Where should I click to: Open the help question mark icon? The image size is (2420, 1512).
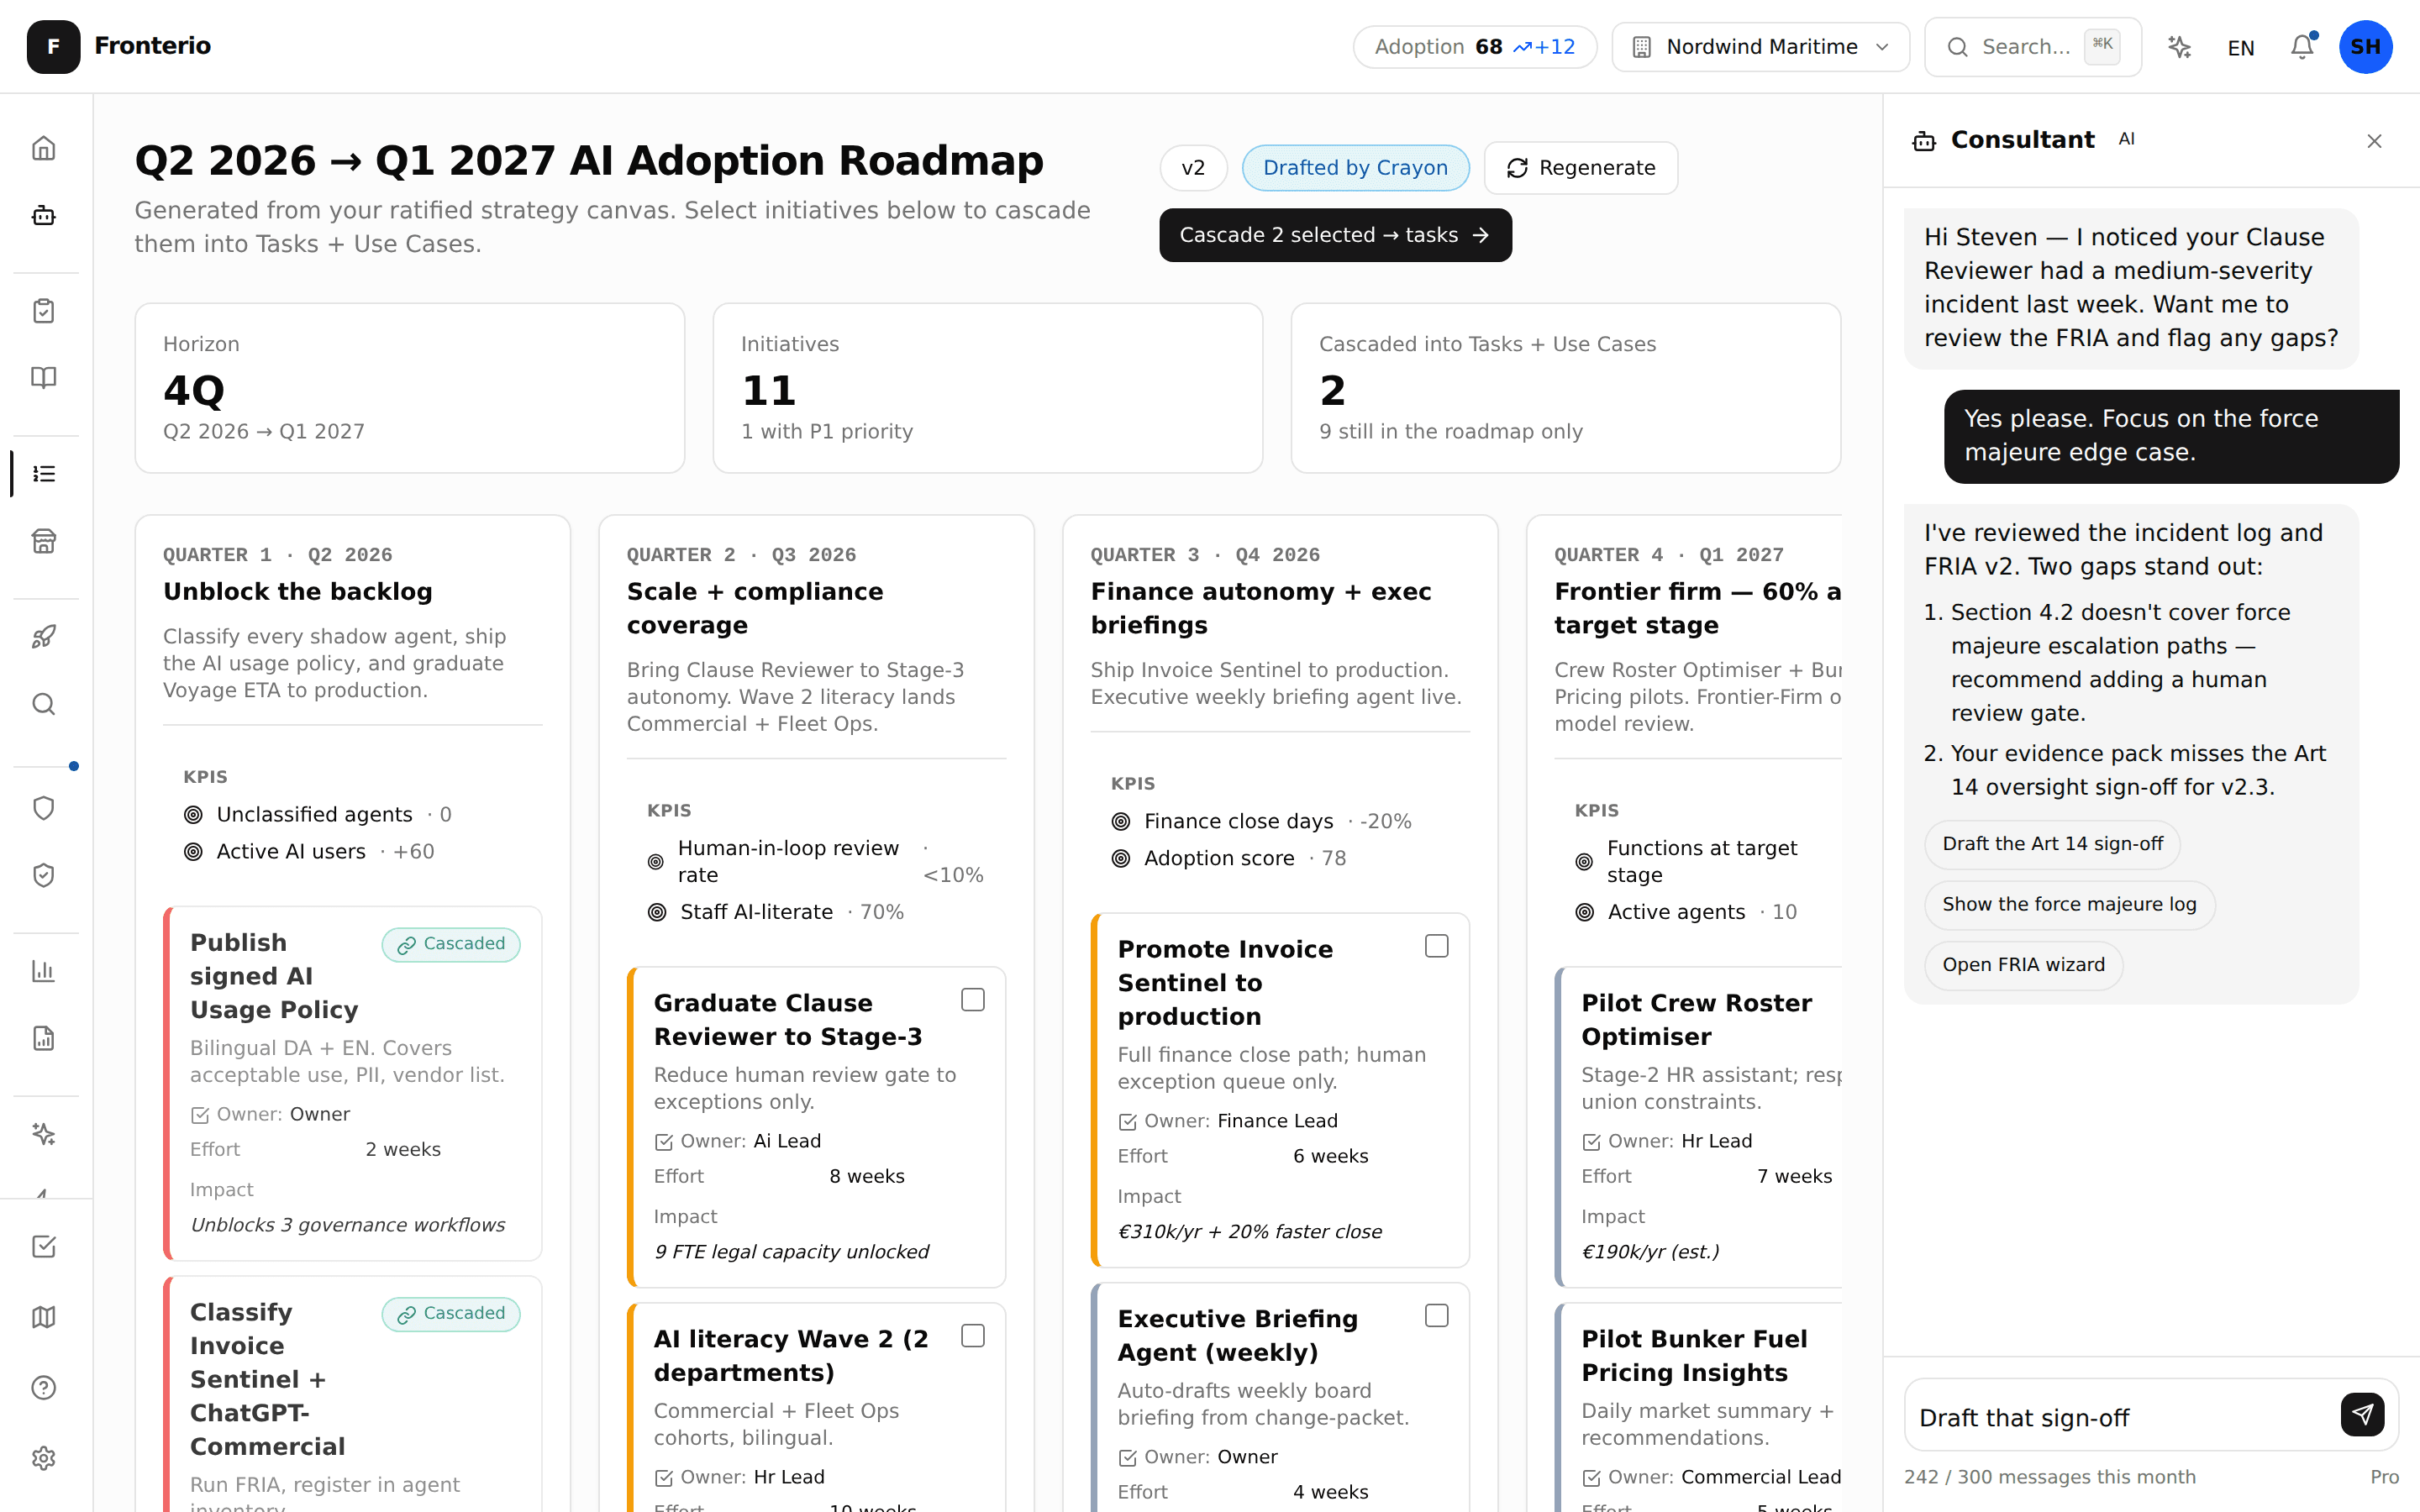point(44,1388)
